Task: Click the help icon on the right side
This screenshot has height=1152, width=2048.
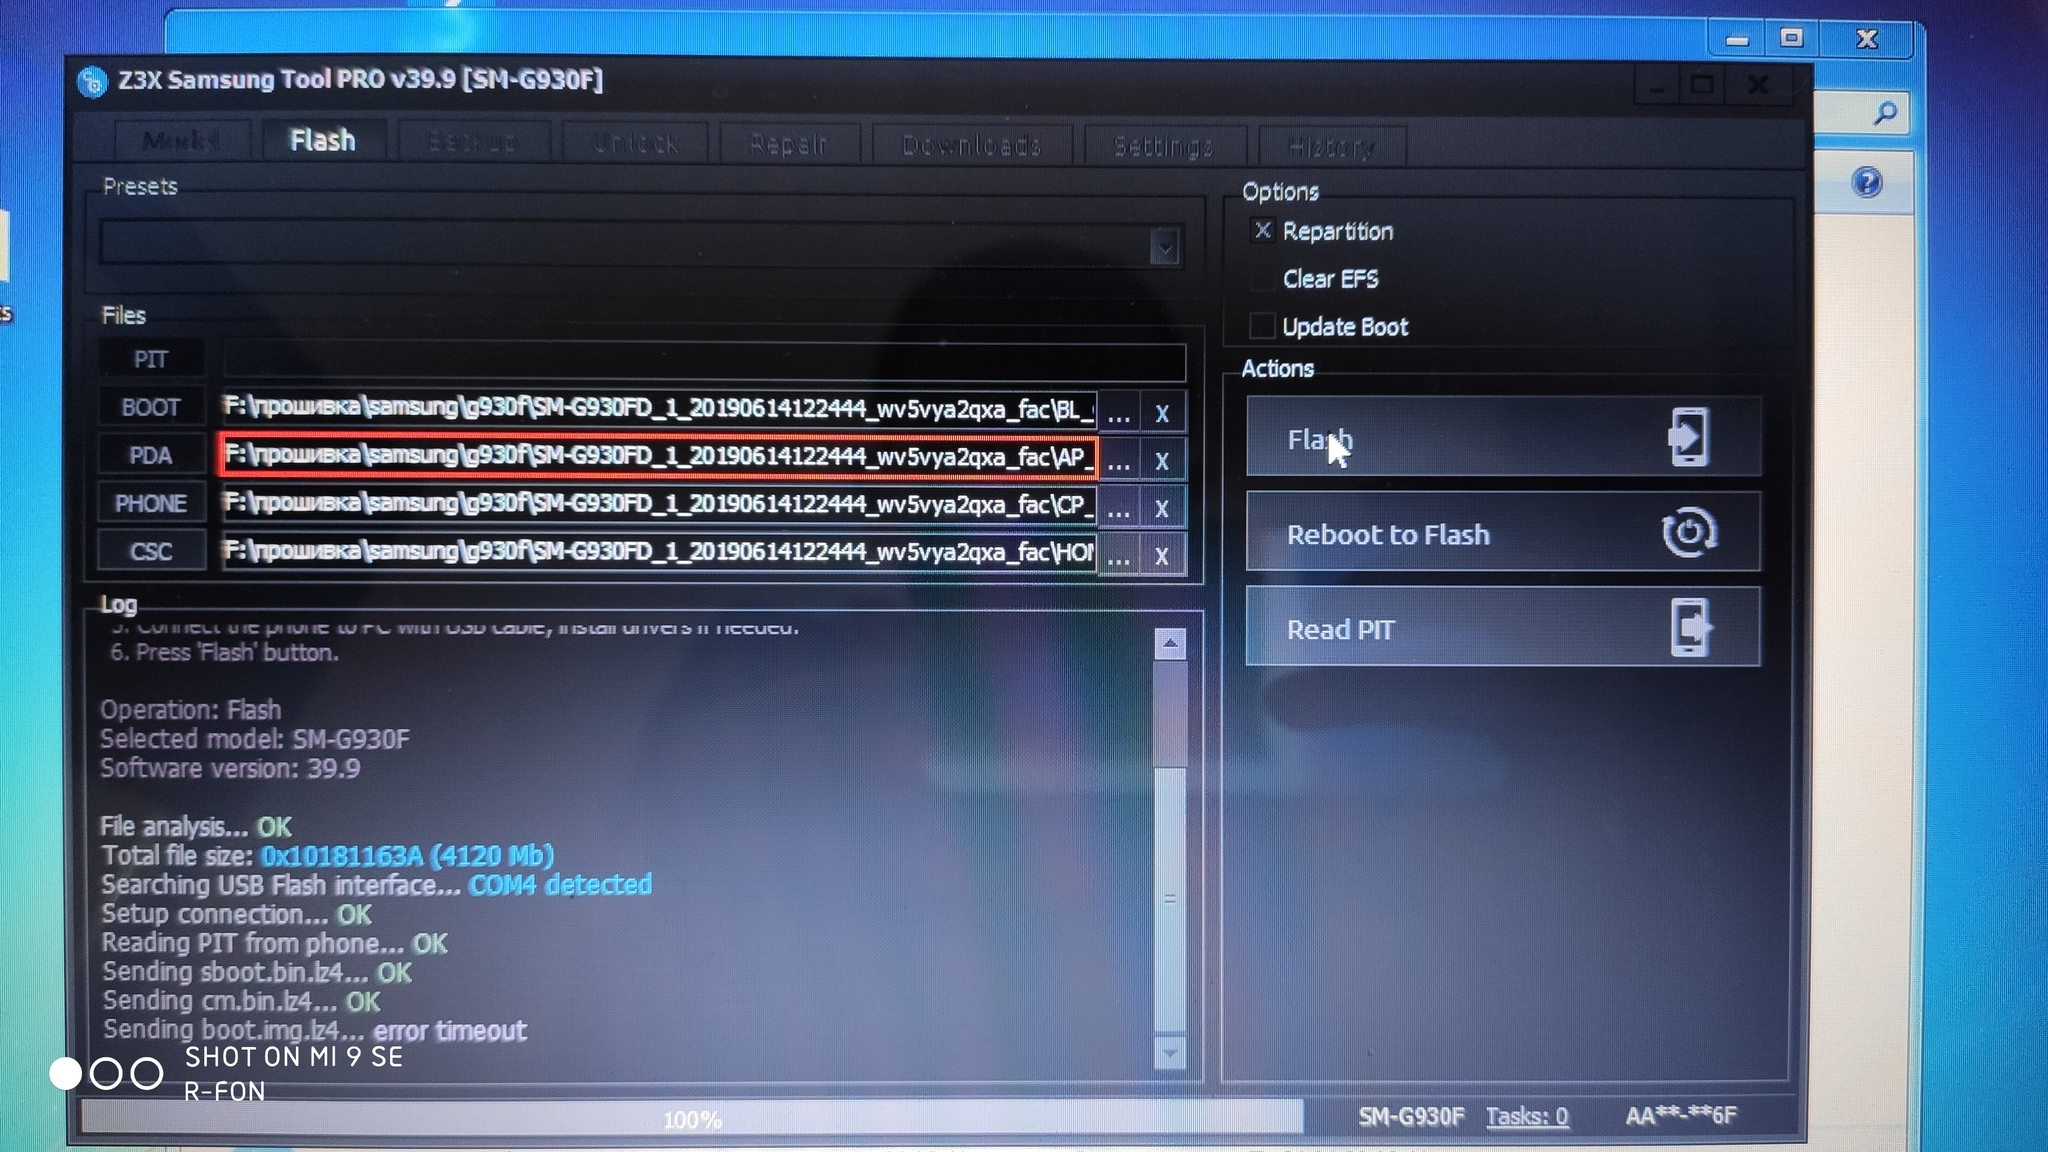Action: click(1868, 183)
